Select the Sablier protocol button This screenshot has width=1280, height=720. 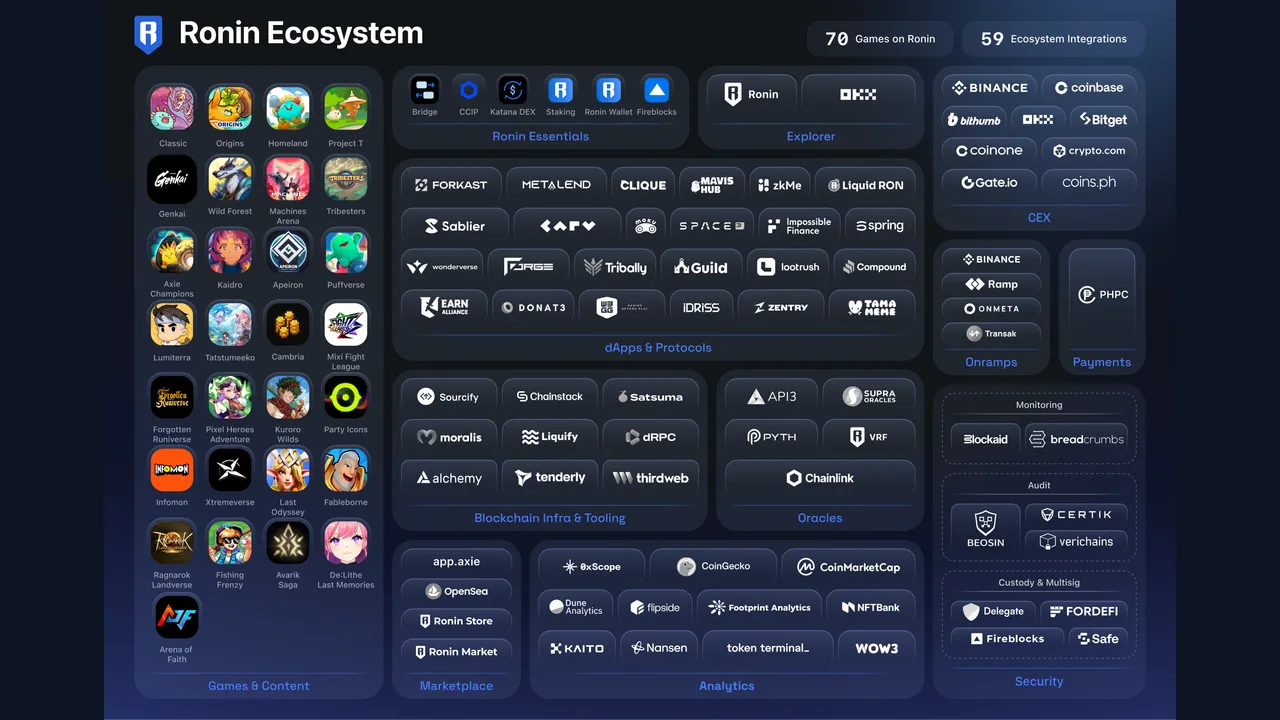[x=455, y=226]
